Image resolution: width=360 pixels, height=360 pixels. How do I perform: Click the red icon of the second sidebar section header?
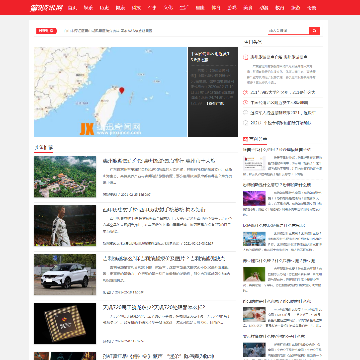pyautogui.click(x=245, y=139)
